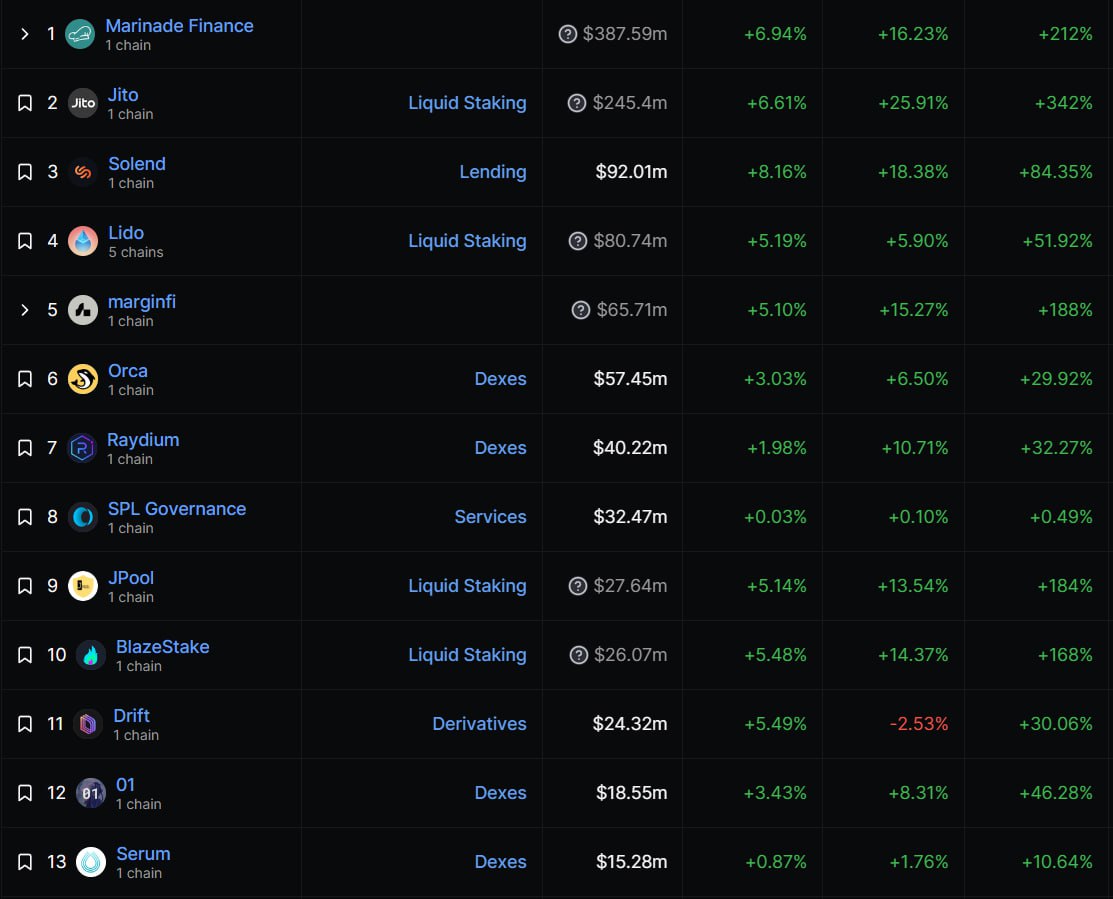Screen dimensions: 1113x899
Task: Open the Lido protocol link
Action: click(x=126, y=232)
